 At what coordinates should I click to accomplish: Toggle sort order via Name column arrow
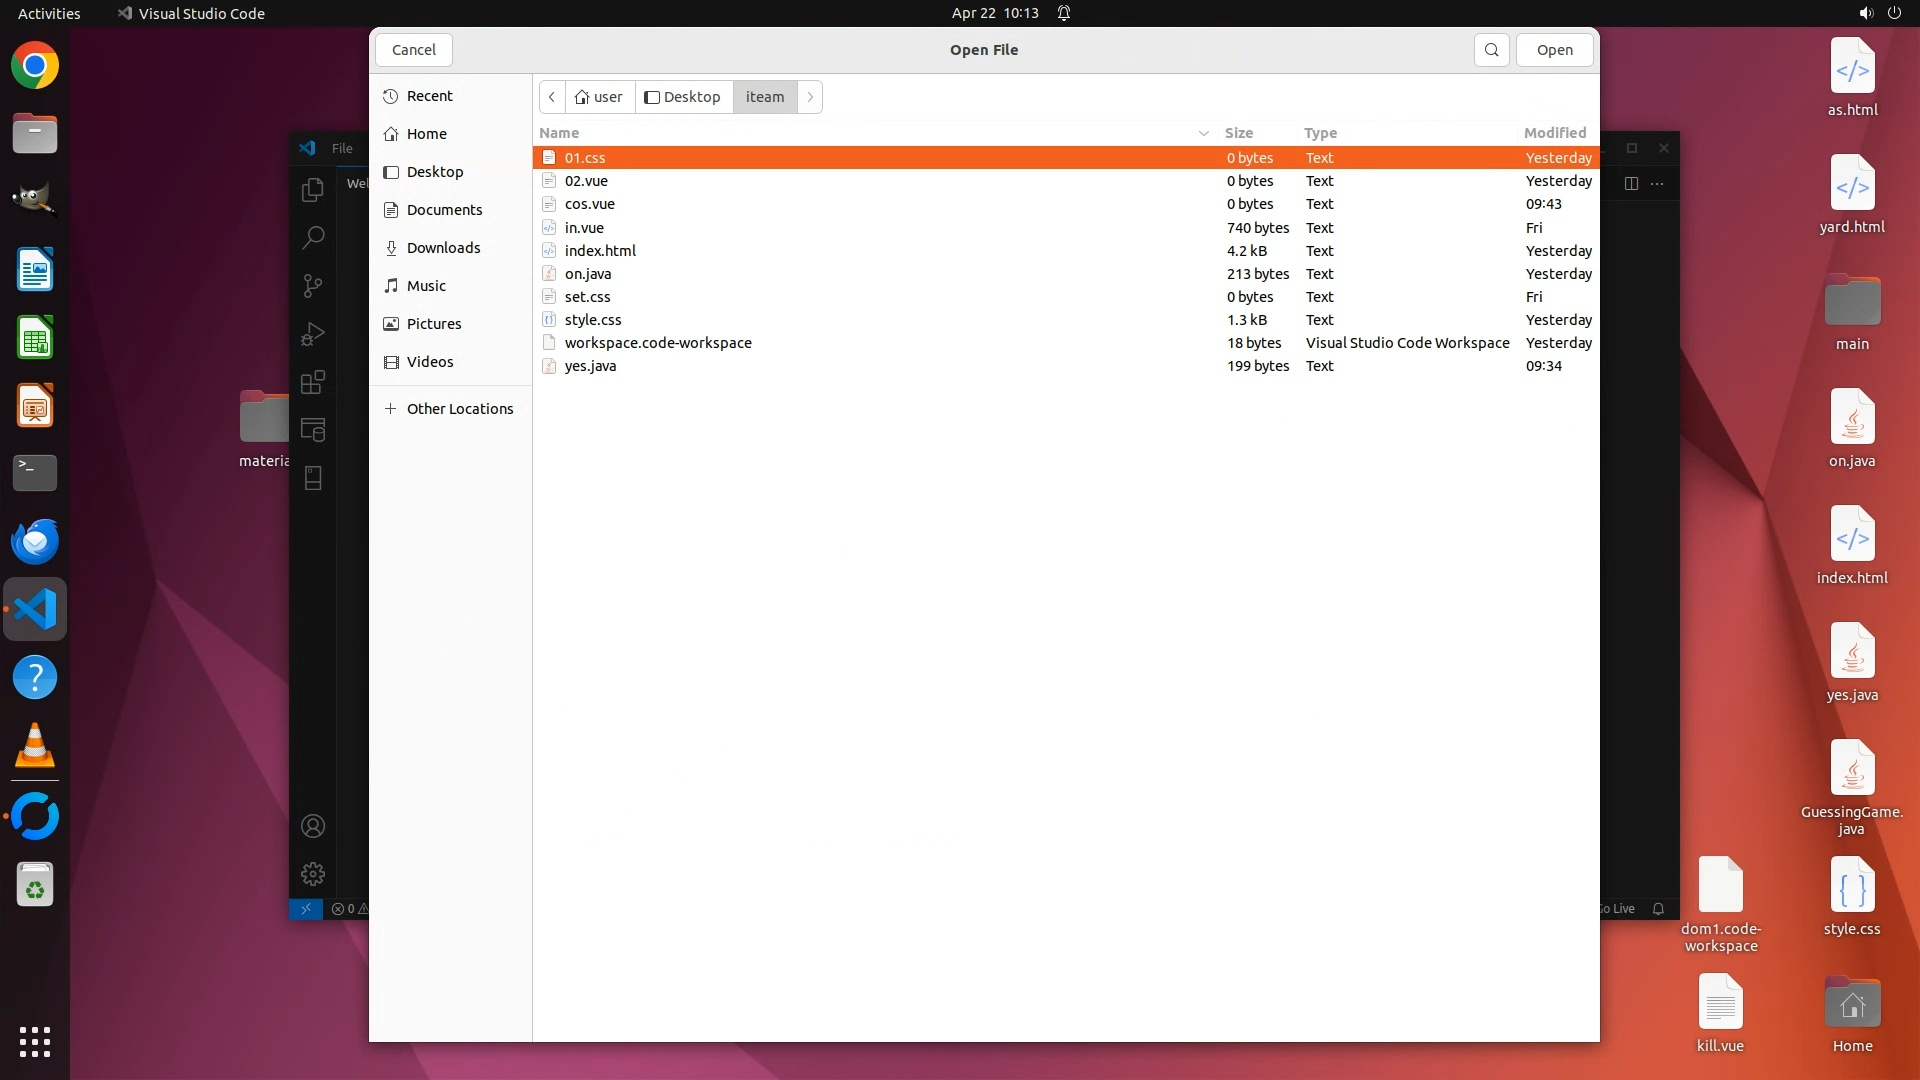point(1203,133)
